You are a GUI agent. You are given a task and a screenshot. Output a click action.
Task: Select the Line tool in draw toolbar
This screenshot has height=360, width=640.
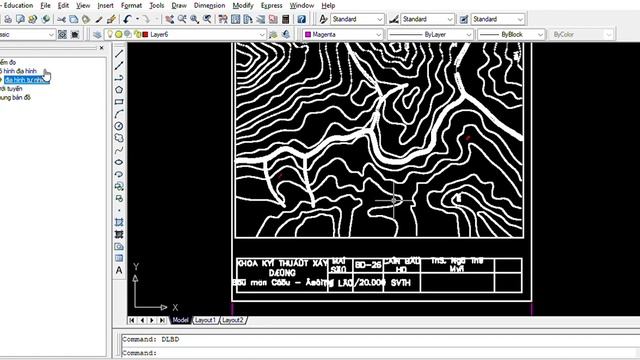point(119,53)
